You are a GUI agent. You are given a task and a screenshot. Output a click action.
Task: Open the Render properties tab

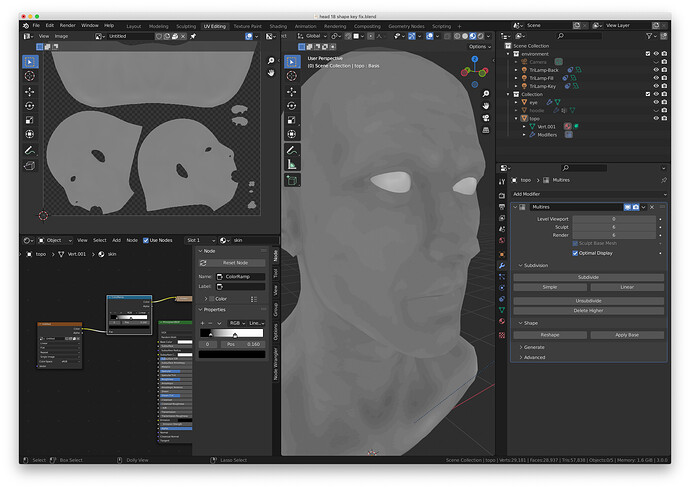pyautogui.click(x=502, y=195)
